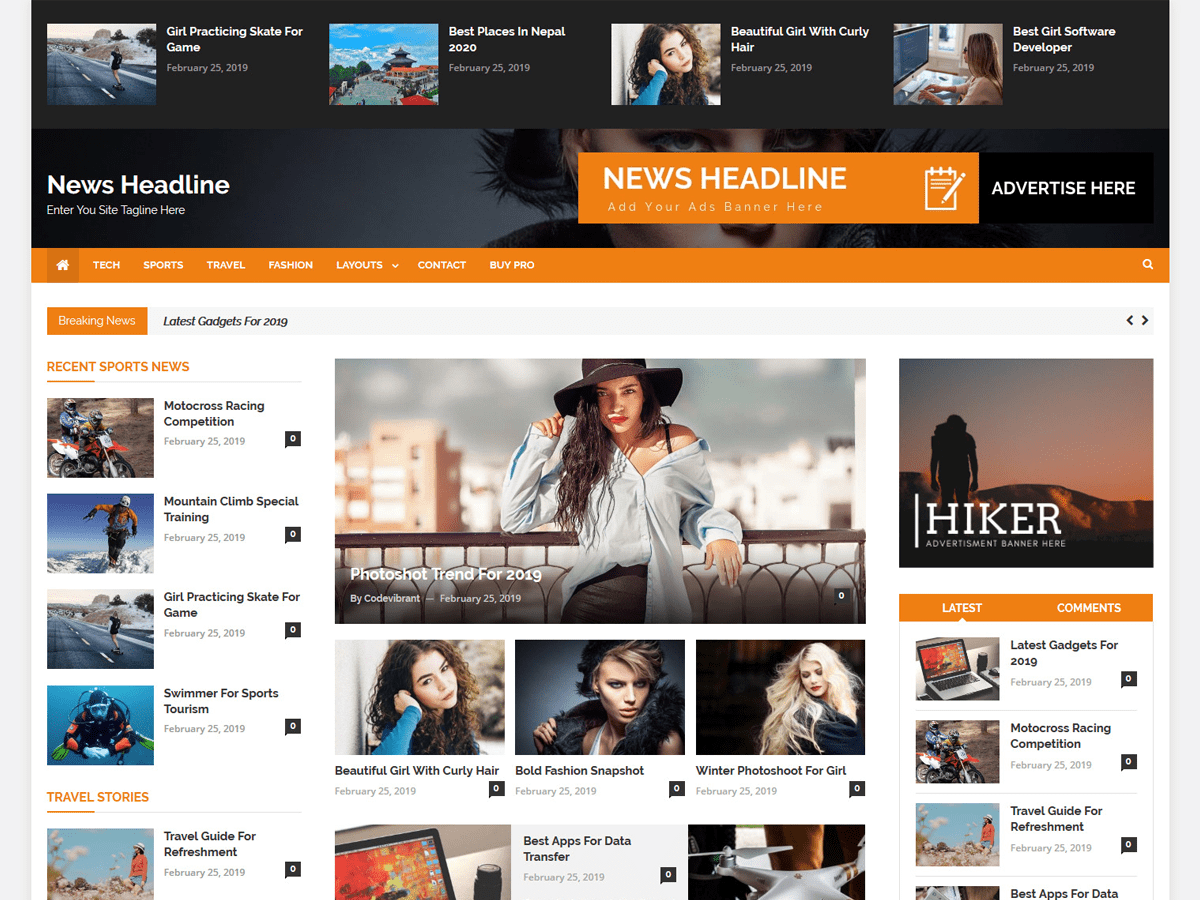Open the FASHION section from the navigation
Image resolution: width=1200 pixels, height=900 pixels.
click(290, 264)
